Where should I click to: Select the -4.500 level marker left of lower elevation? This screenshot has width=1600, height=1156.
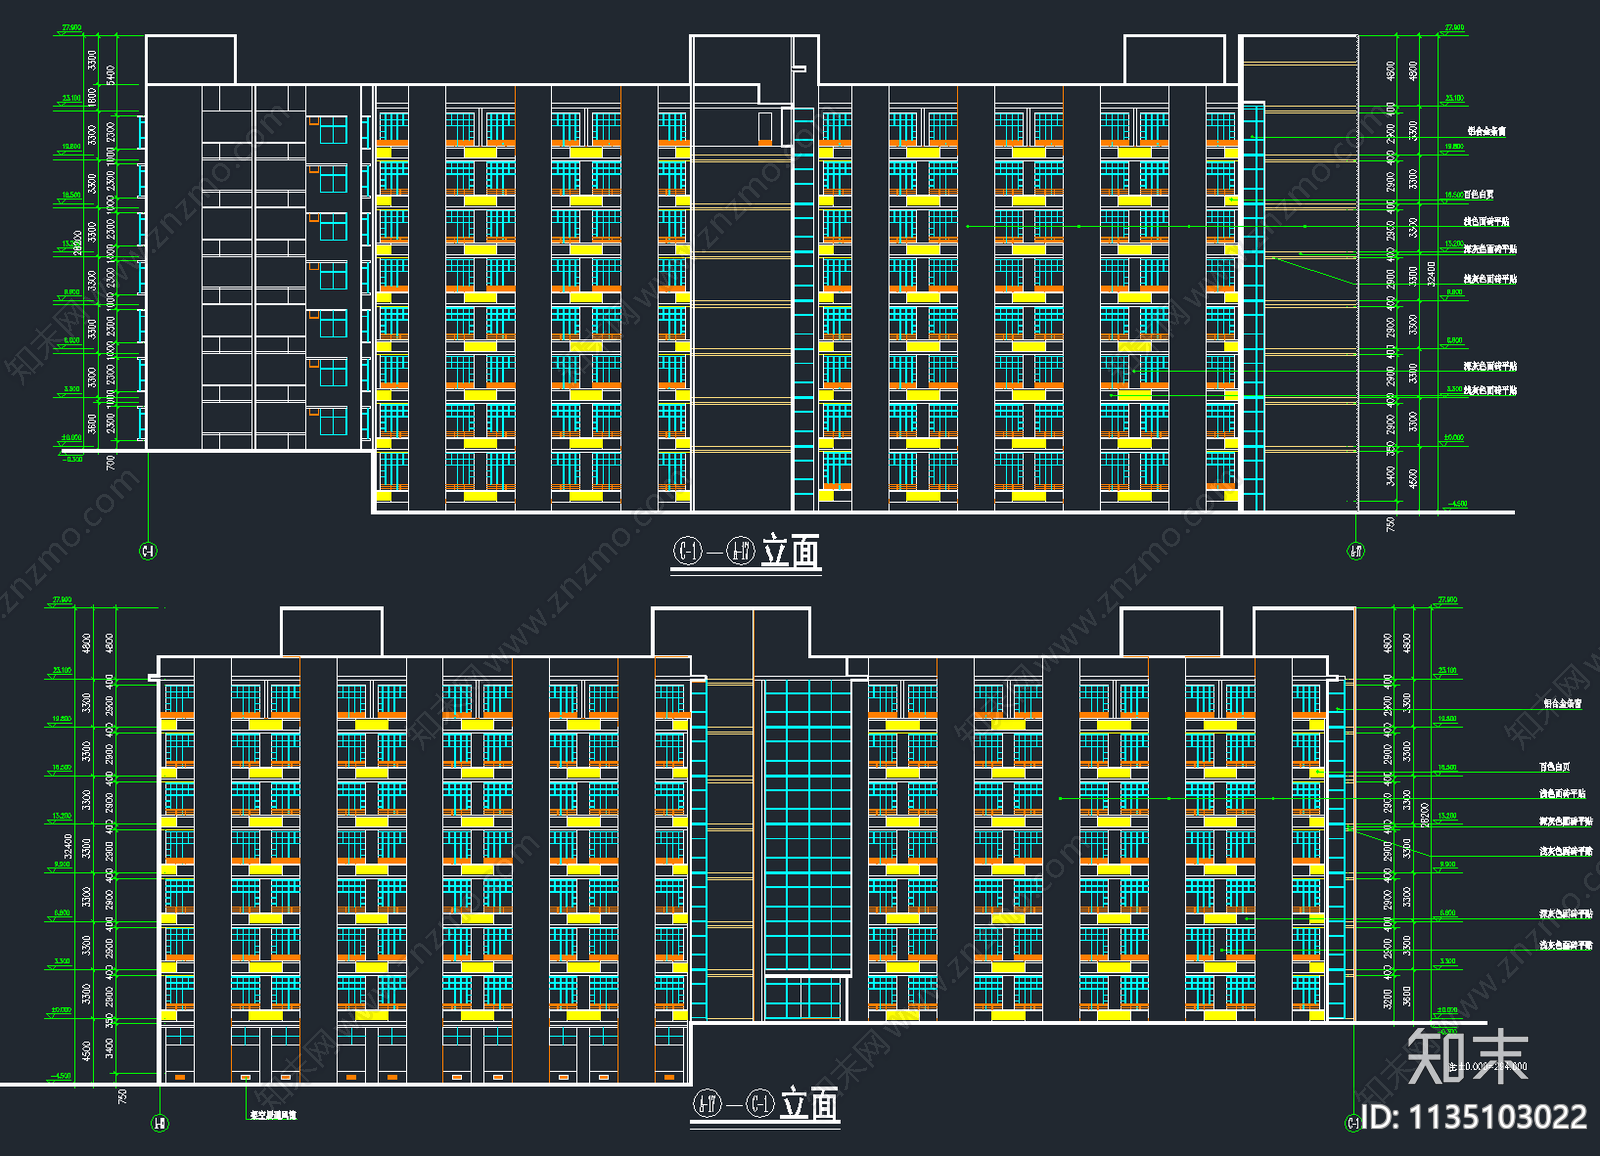tap(59, 1077)
